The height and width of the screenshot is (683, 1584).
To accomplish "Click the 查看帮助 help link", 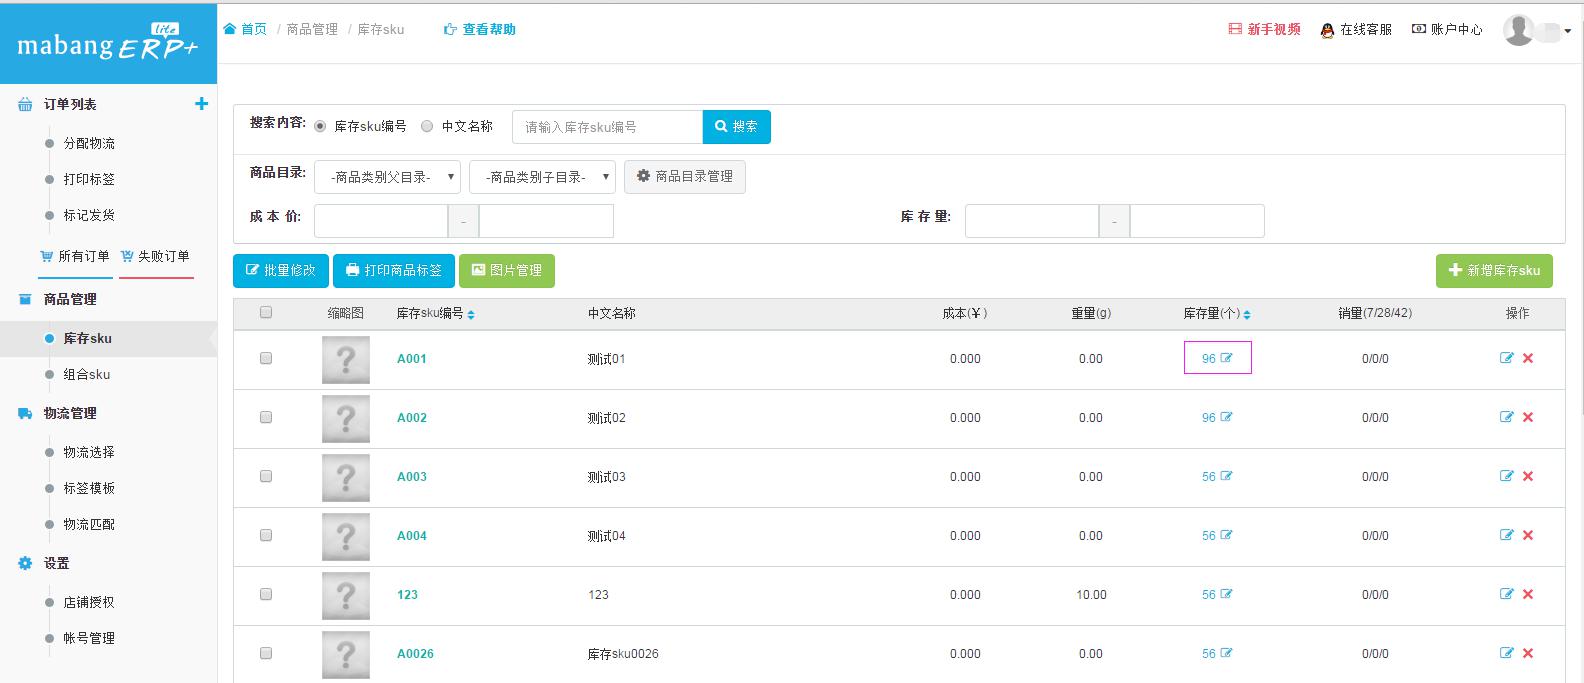I will tap(480, 30).
